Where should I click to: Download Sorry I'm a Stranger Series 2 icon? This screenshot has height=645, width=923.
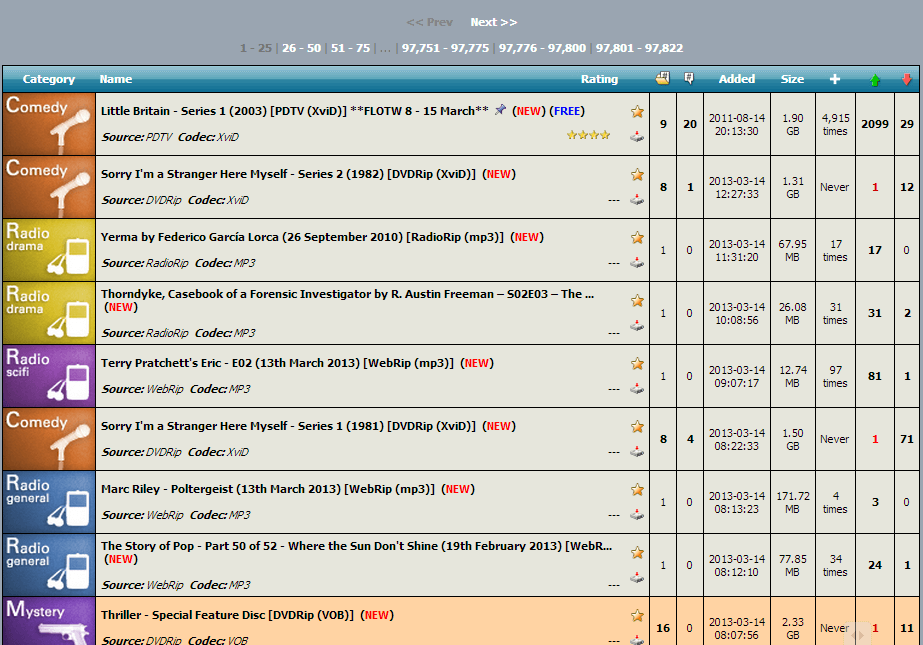[637, 200]
